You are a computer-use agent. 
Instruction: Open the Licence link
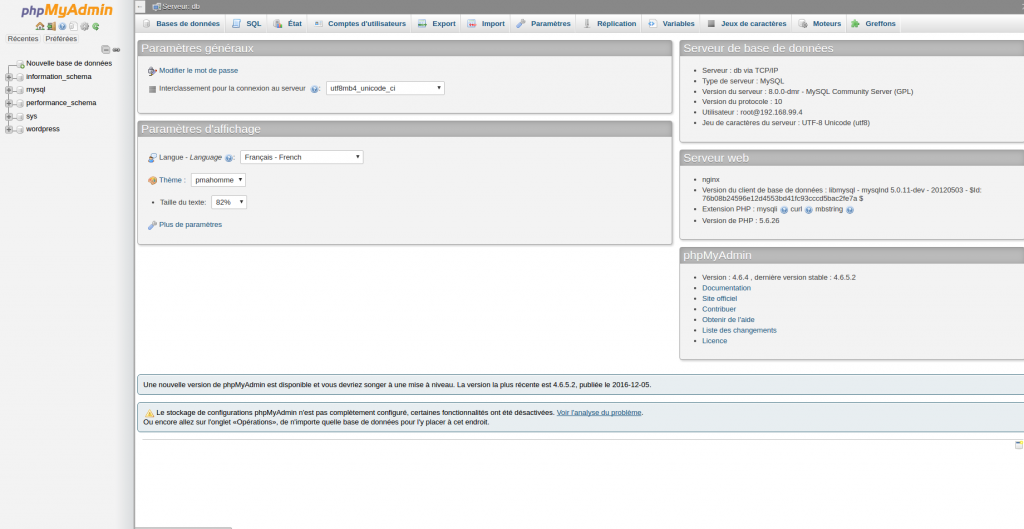pyautogui.click(x=714, y=340)
